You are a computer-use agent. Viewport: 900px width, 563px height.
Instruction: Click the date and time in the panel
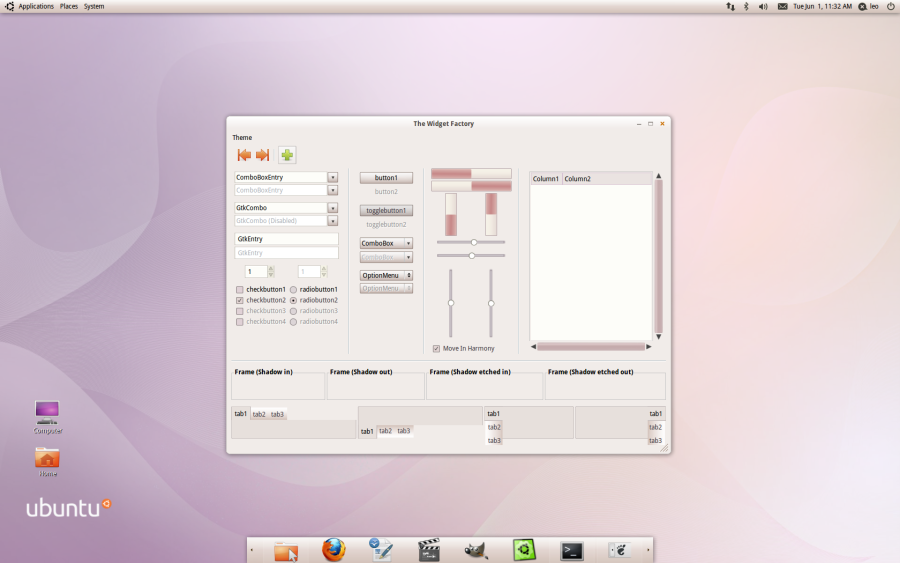pyautogui.click(x=823, y=6)
